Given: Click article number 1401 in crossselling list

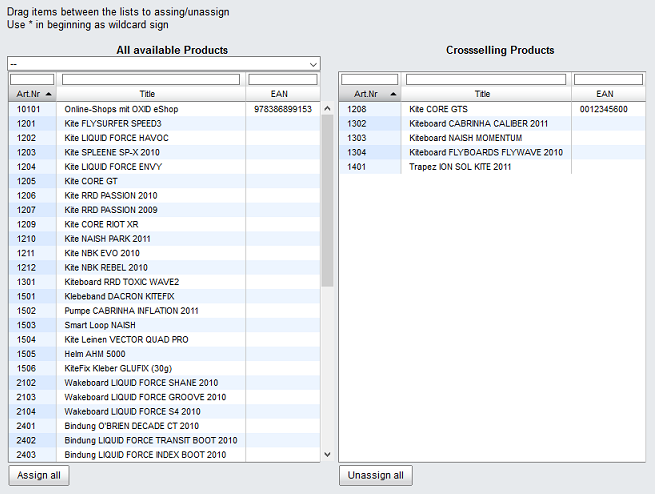Looking at the screenshot, I should click(x=357, y=167).
